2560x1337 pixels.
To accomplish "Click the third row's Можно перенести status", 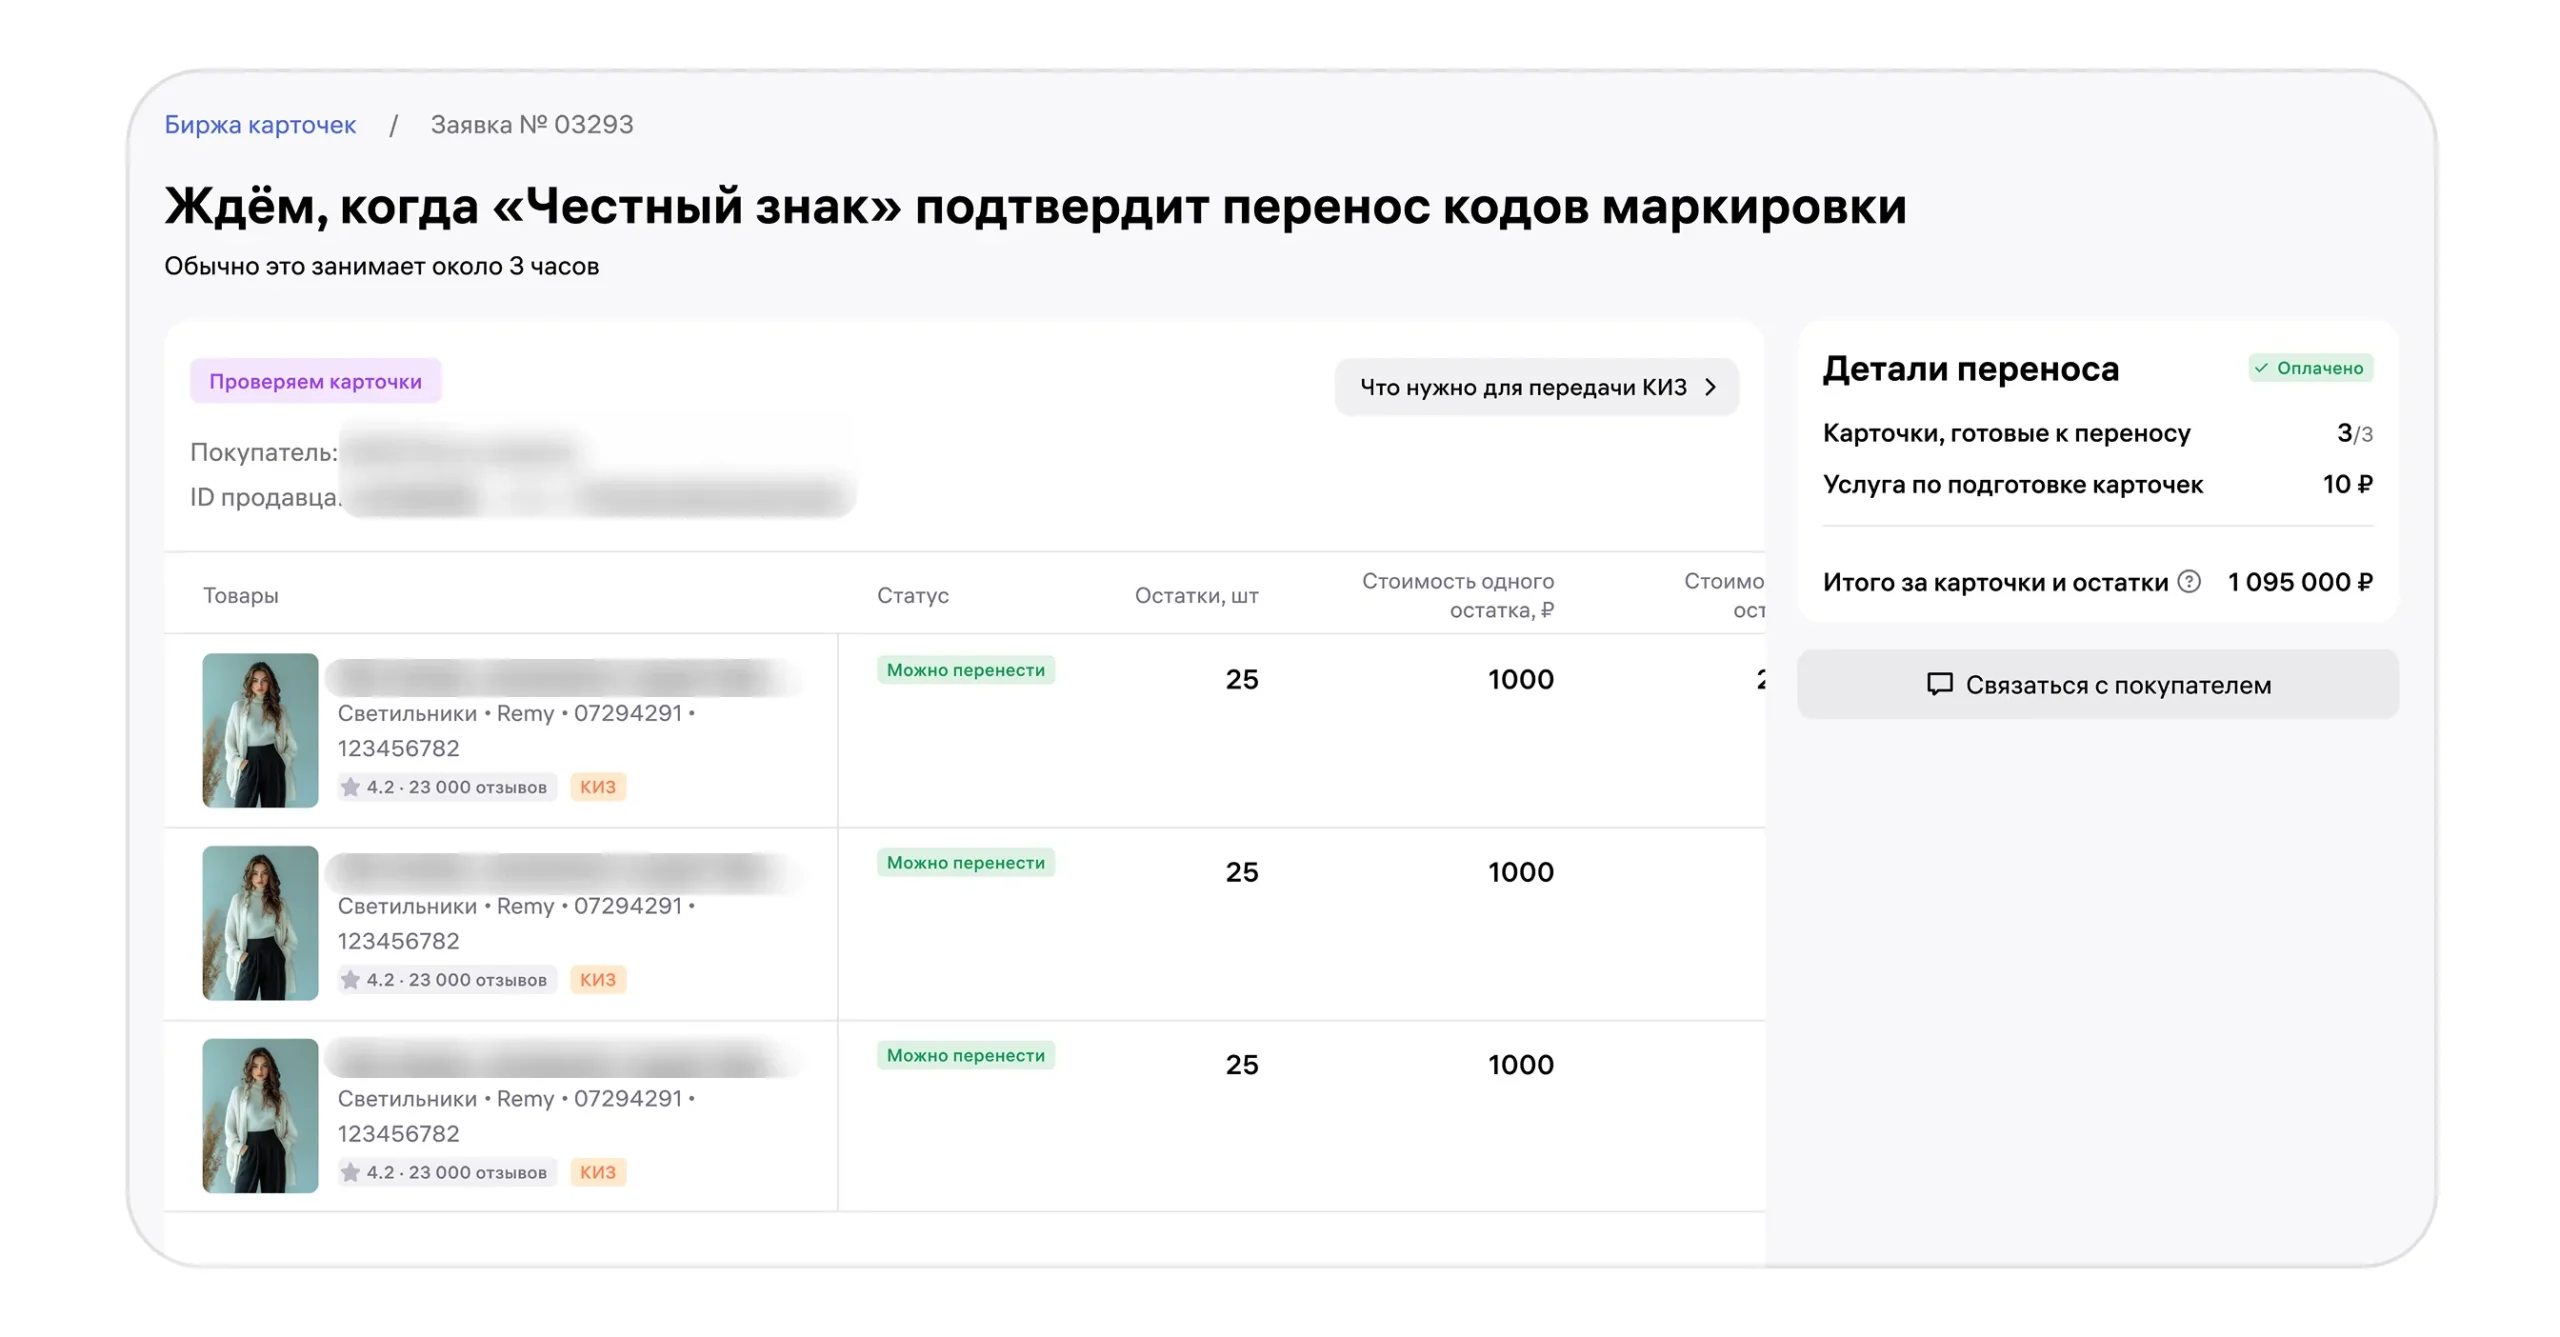I will [x=965, y=1056].
